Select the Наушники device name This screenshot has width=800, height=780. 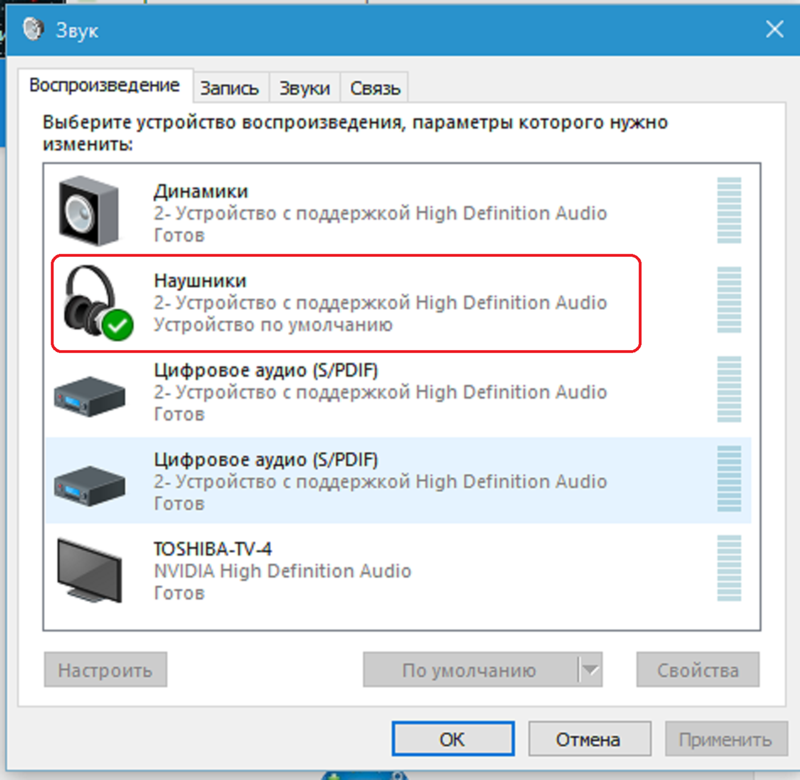200,281
